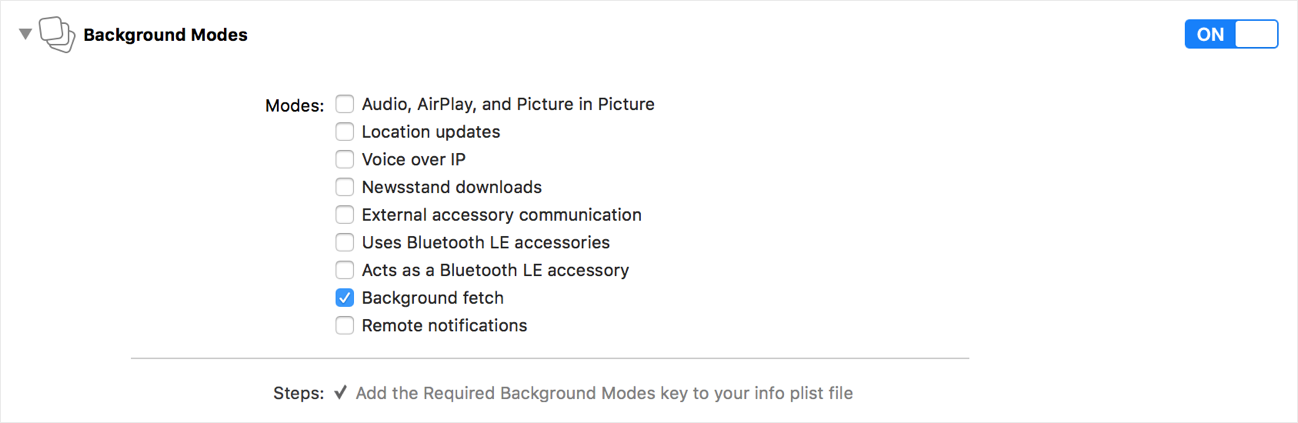Enable the Remote notifications checkbox
Image resolution: width=1298 pixels, height=423 pixels.
(x=345, y=325)
